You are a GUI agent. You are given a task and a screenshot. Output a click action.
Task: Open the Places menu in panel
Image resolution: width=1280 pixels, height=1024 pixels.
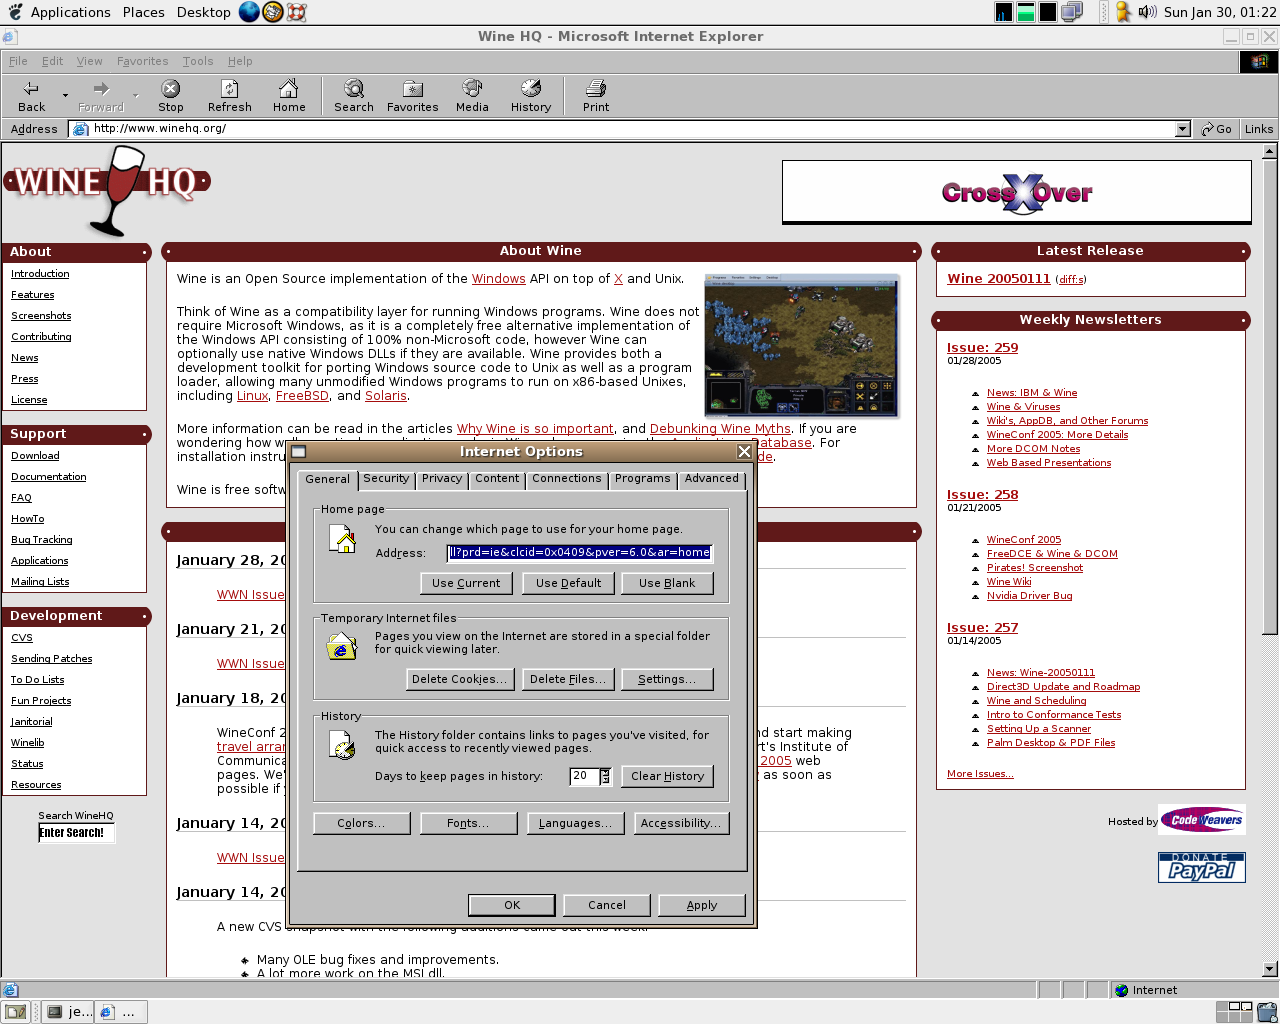pyautogui.click(x=144, y=12)
